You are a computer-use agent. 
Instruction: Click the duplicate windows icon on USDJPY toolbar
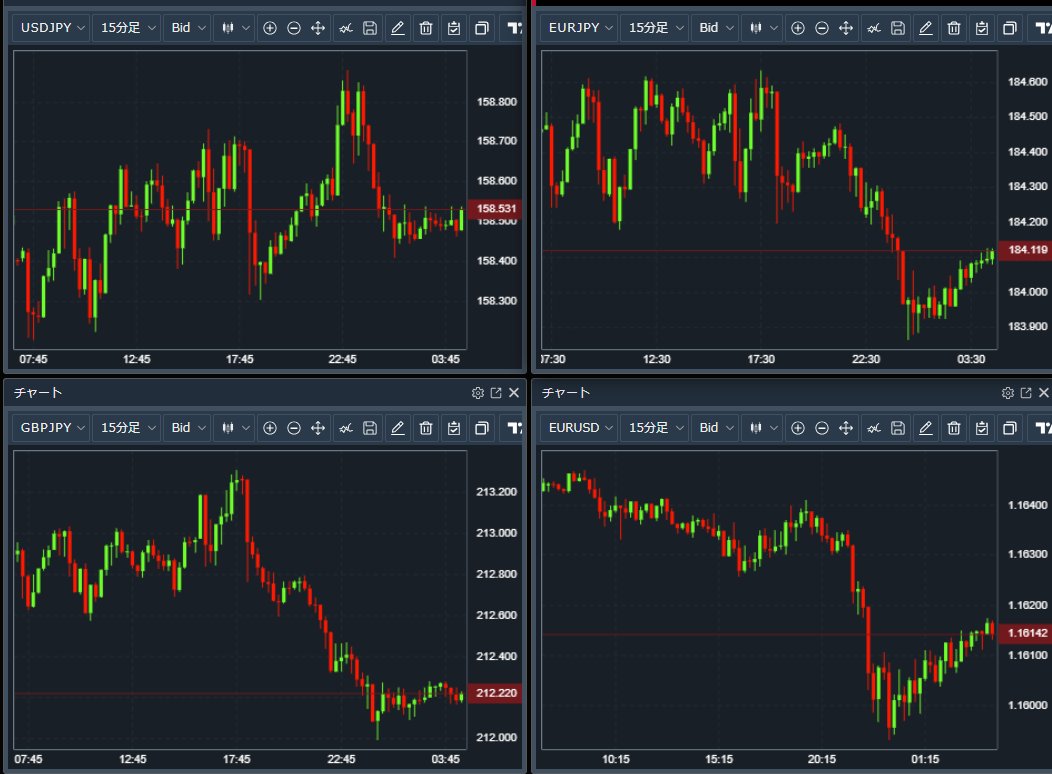point(482,28)
